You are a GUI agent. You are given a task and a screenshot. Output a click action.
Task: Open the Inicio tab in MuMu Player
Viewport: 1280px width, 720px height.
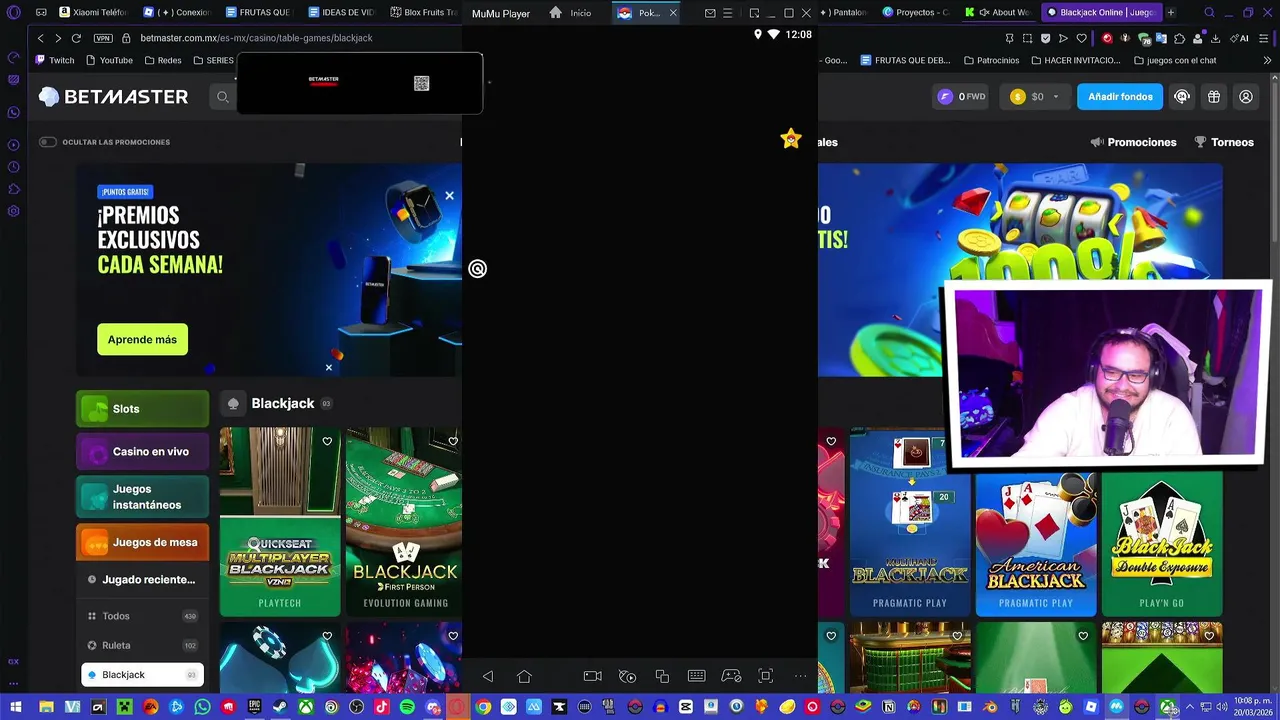tap(571, 13)
